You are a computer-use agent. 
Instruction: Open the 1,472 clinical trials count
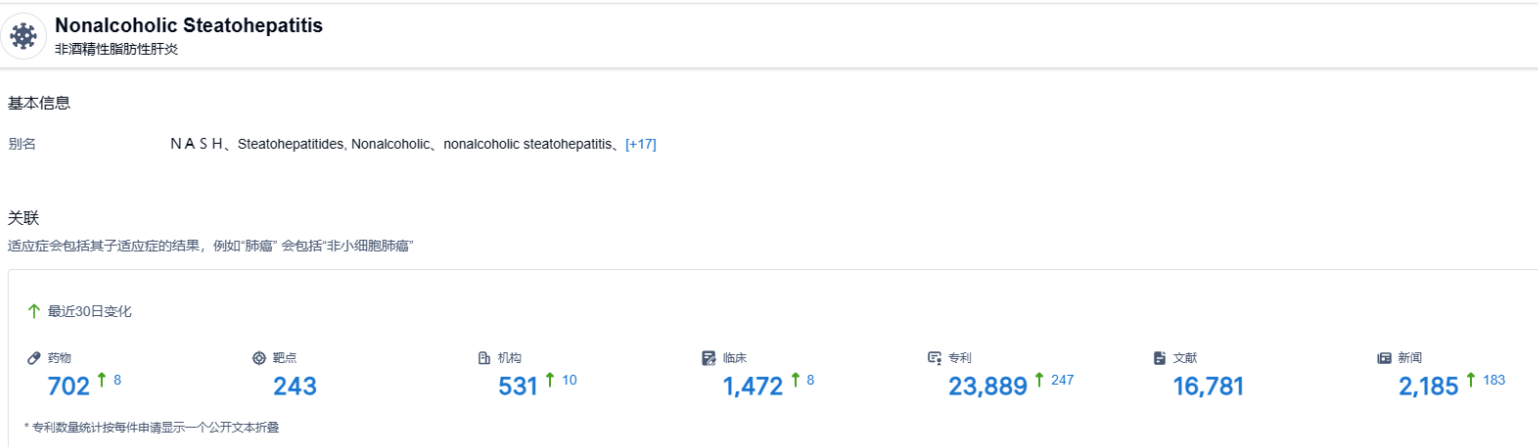pyautogui.click(x=753, y=386)
